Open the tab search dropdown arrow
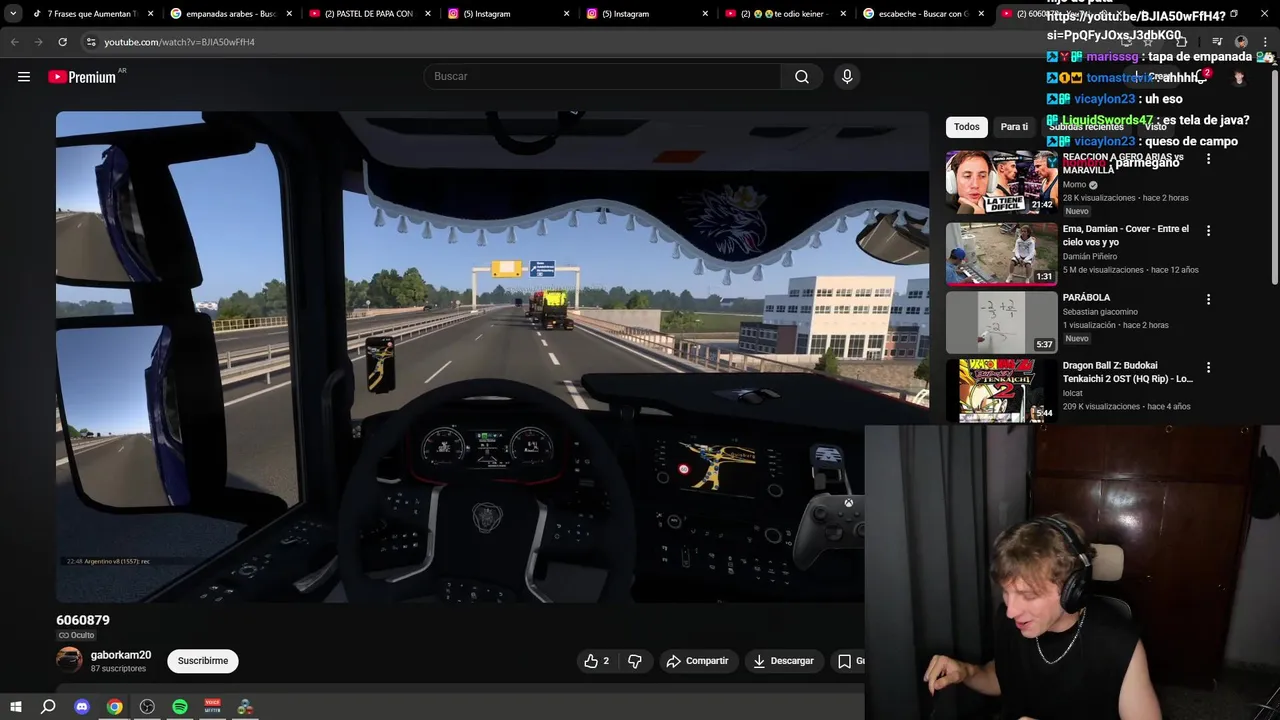This screenshot has height=720, width=1280. 13,14
